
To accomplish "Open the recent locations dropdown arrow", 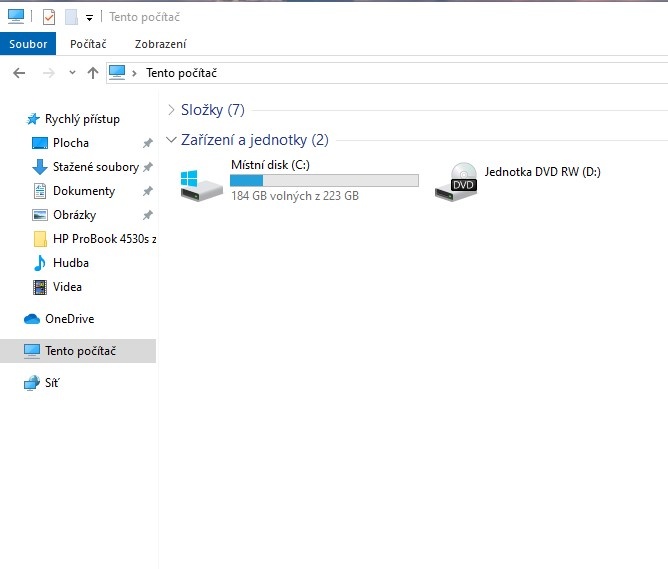I will click(x=72, y=73).
